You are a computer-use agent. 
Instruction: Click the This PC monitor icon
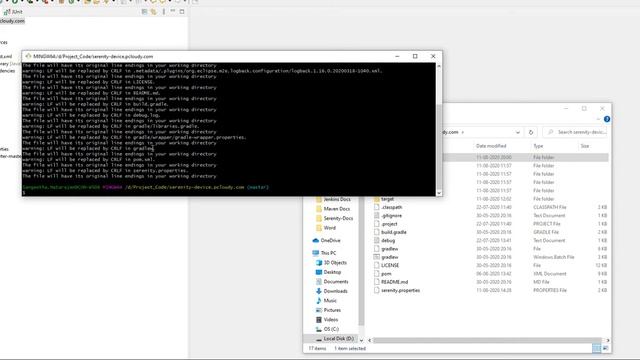tap(316, 253)
